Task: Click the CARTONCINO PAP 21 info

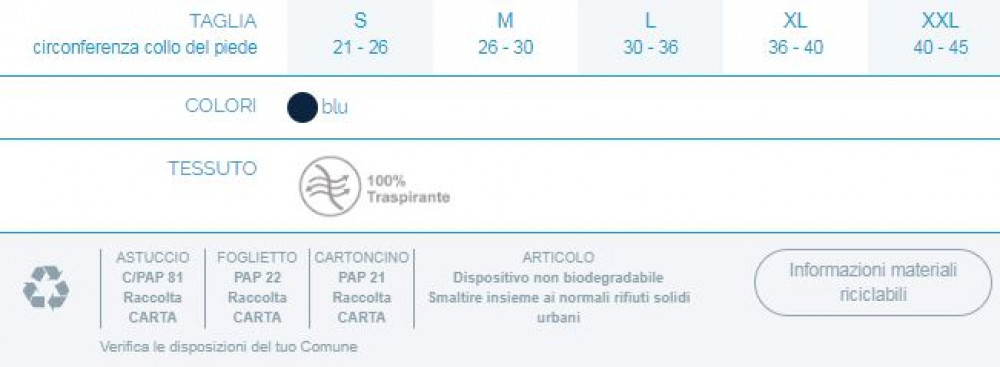Action: tap(362, 287)
